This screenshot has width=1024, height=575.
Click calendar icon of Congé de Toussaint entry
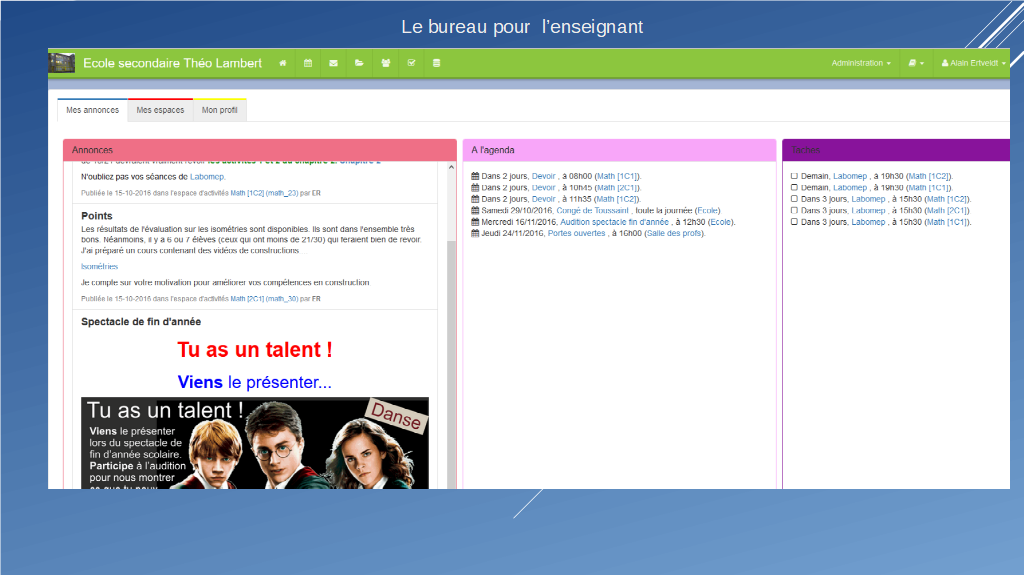coord(475,210)
